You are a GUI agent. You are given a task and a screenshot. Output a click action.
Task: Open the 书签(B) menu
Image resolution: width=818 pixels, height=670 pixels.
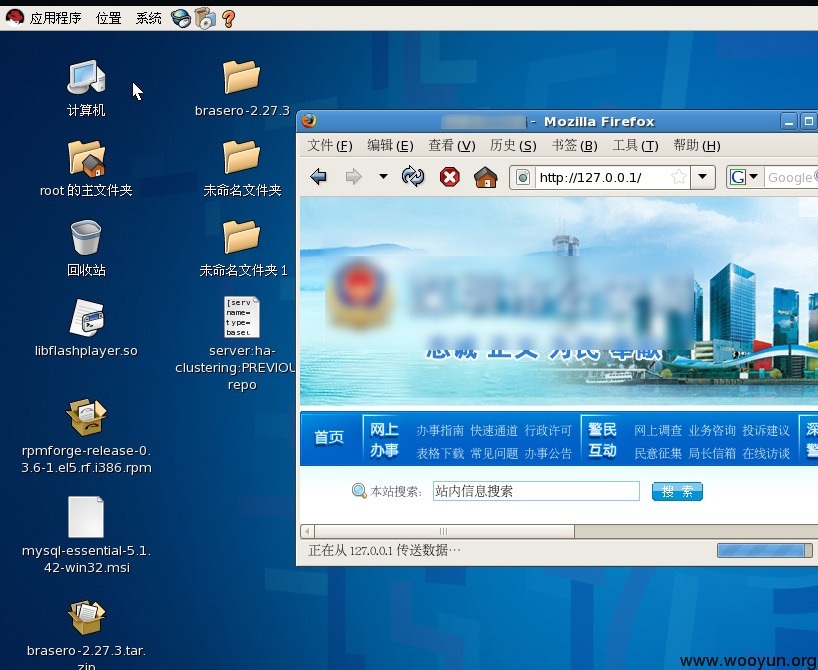574,146
